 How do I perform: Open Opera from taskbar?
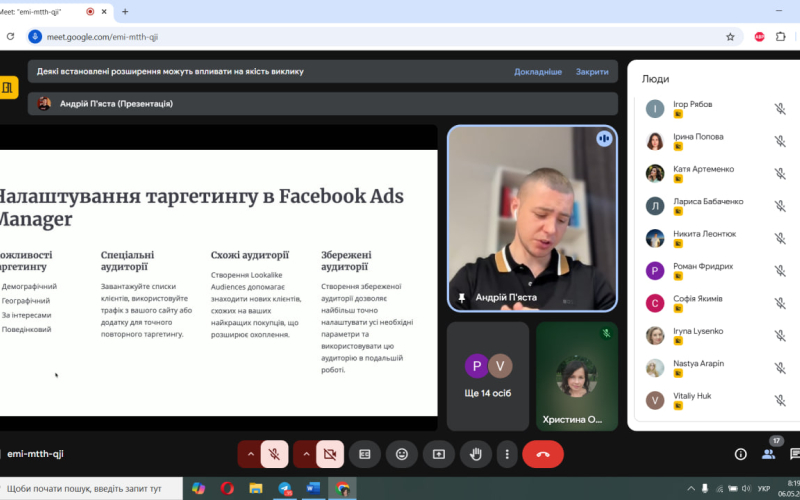pyautogui.click(x=227, y=488)
